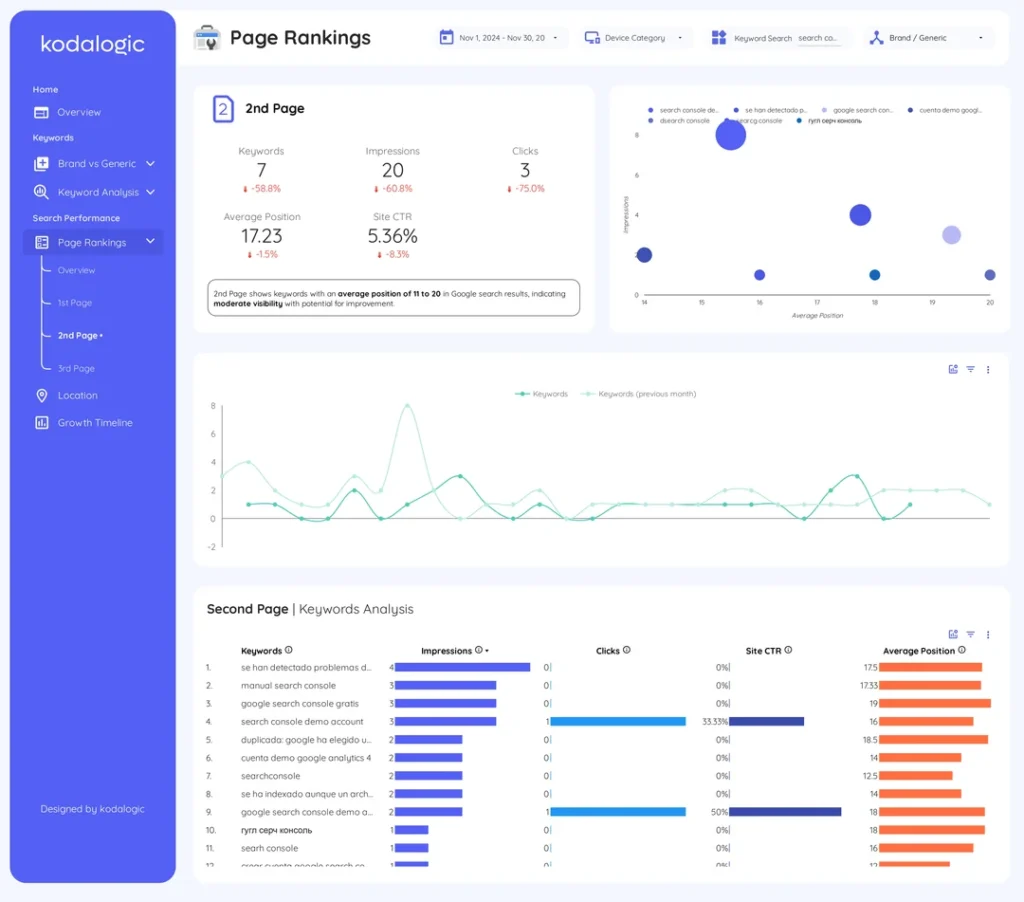Select 3rd Page in the sidebar
The image size is (1024, 902).
coord(78,368)
